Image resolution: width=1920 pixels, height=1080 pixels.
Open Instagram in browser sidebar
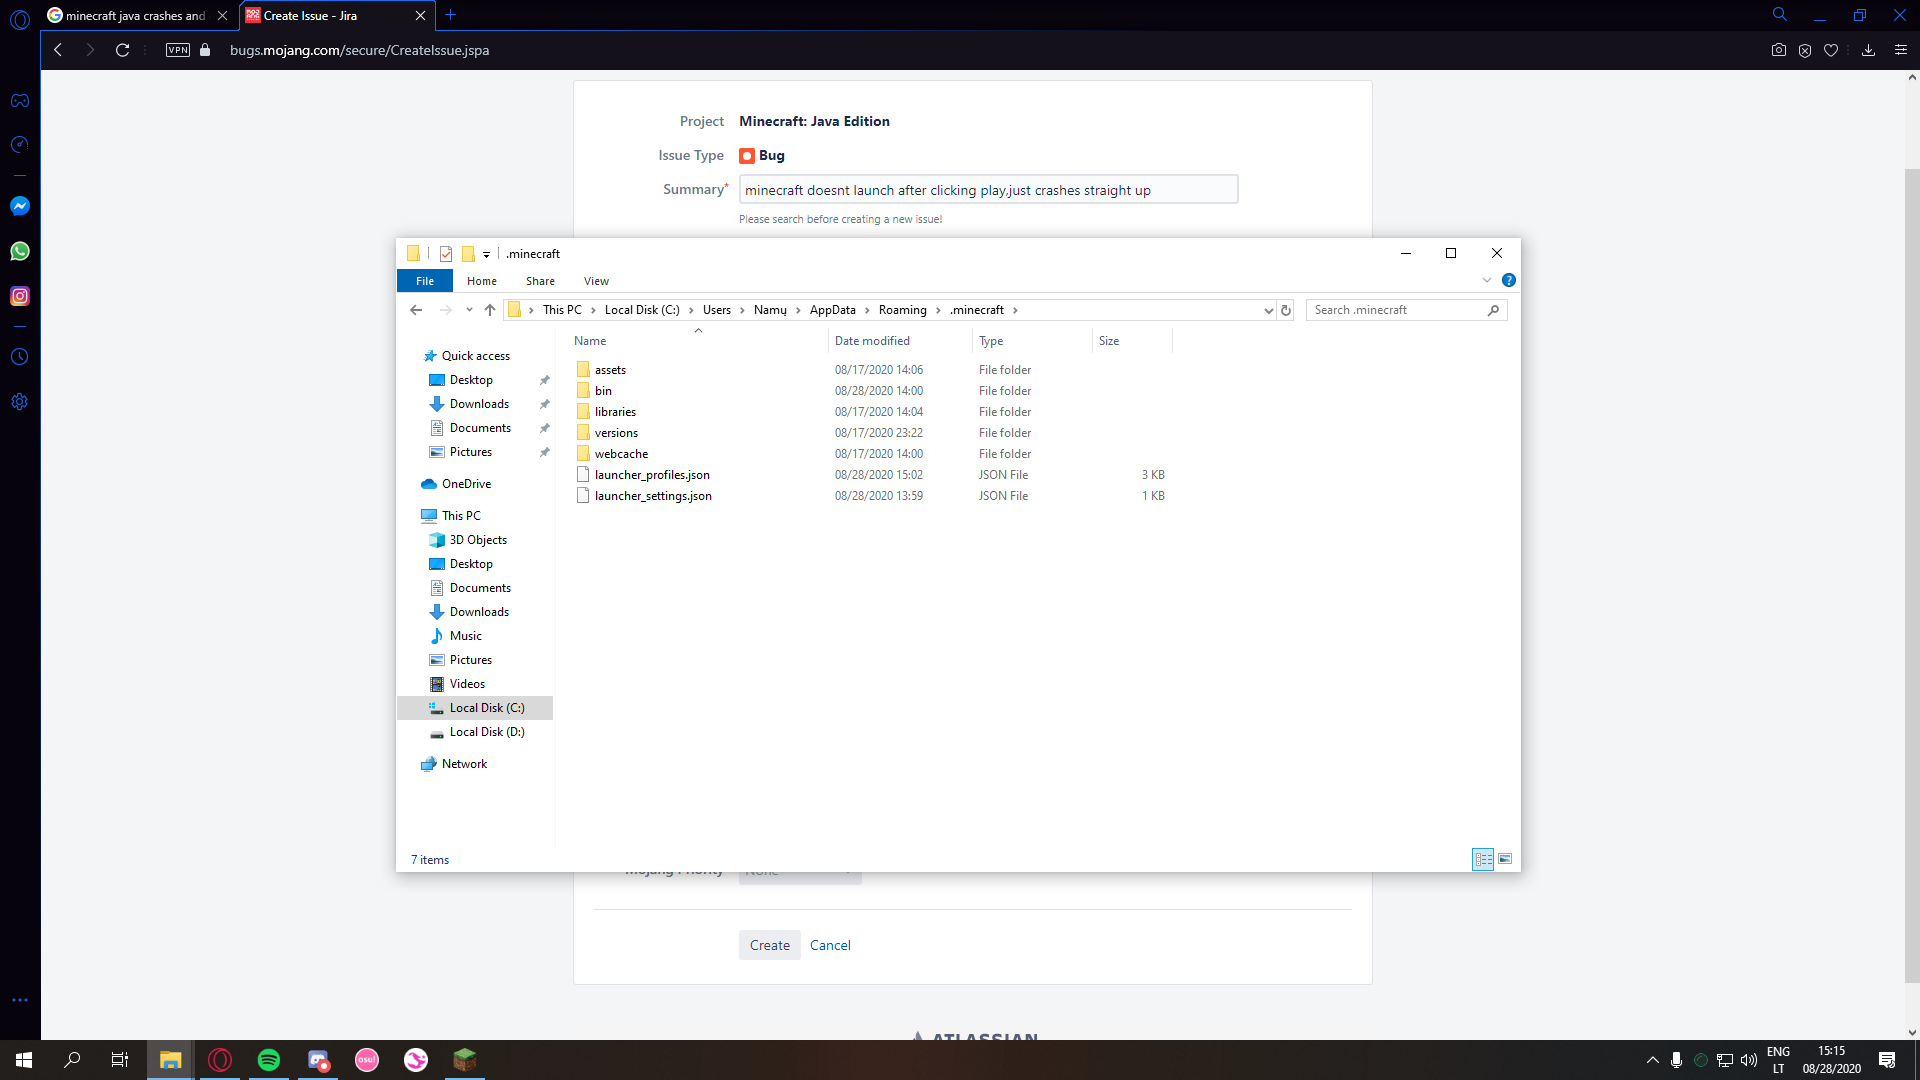click(x=20, y=296)
